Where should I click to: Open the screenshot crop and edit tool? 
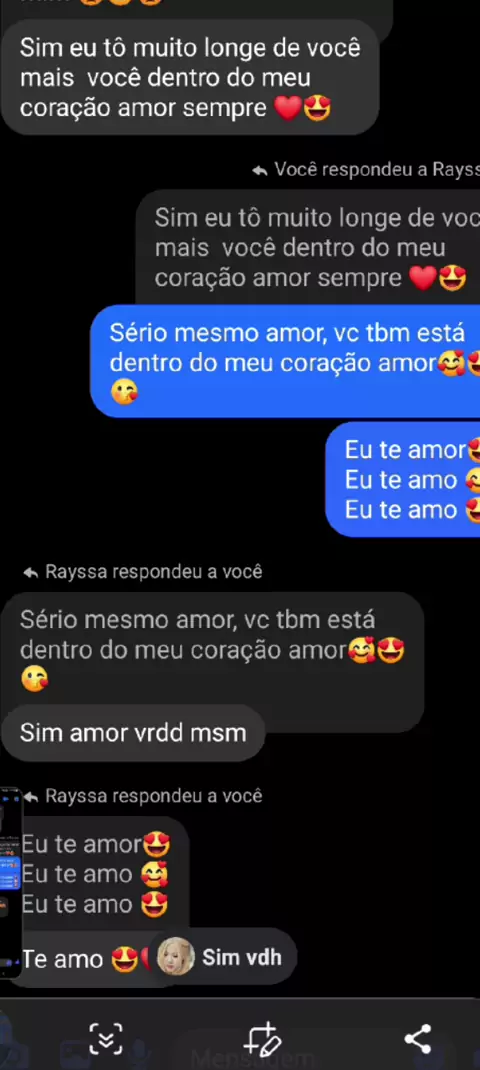tap(262, 1039)
